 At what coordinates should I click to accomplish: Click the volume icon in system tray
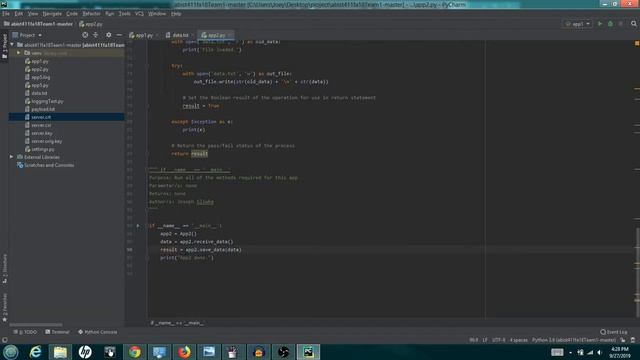(600, 352)
